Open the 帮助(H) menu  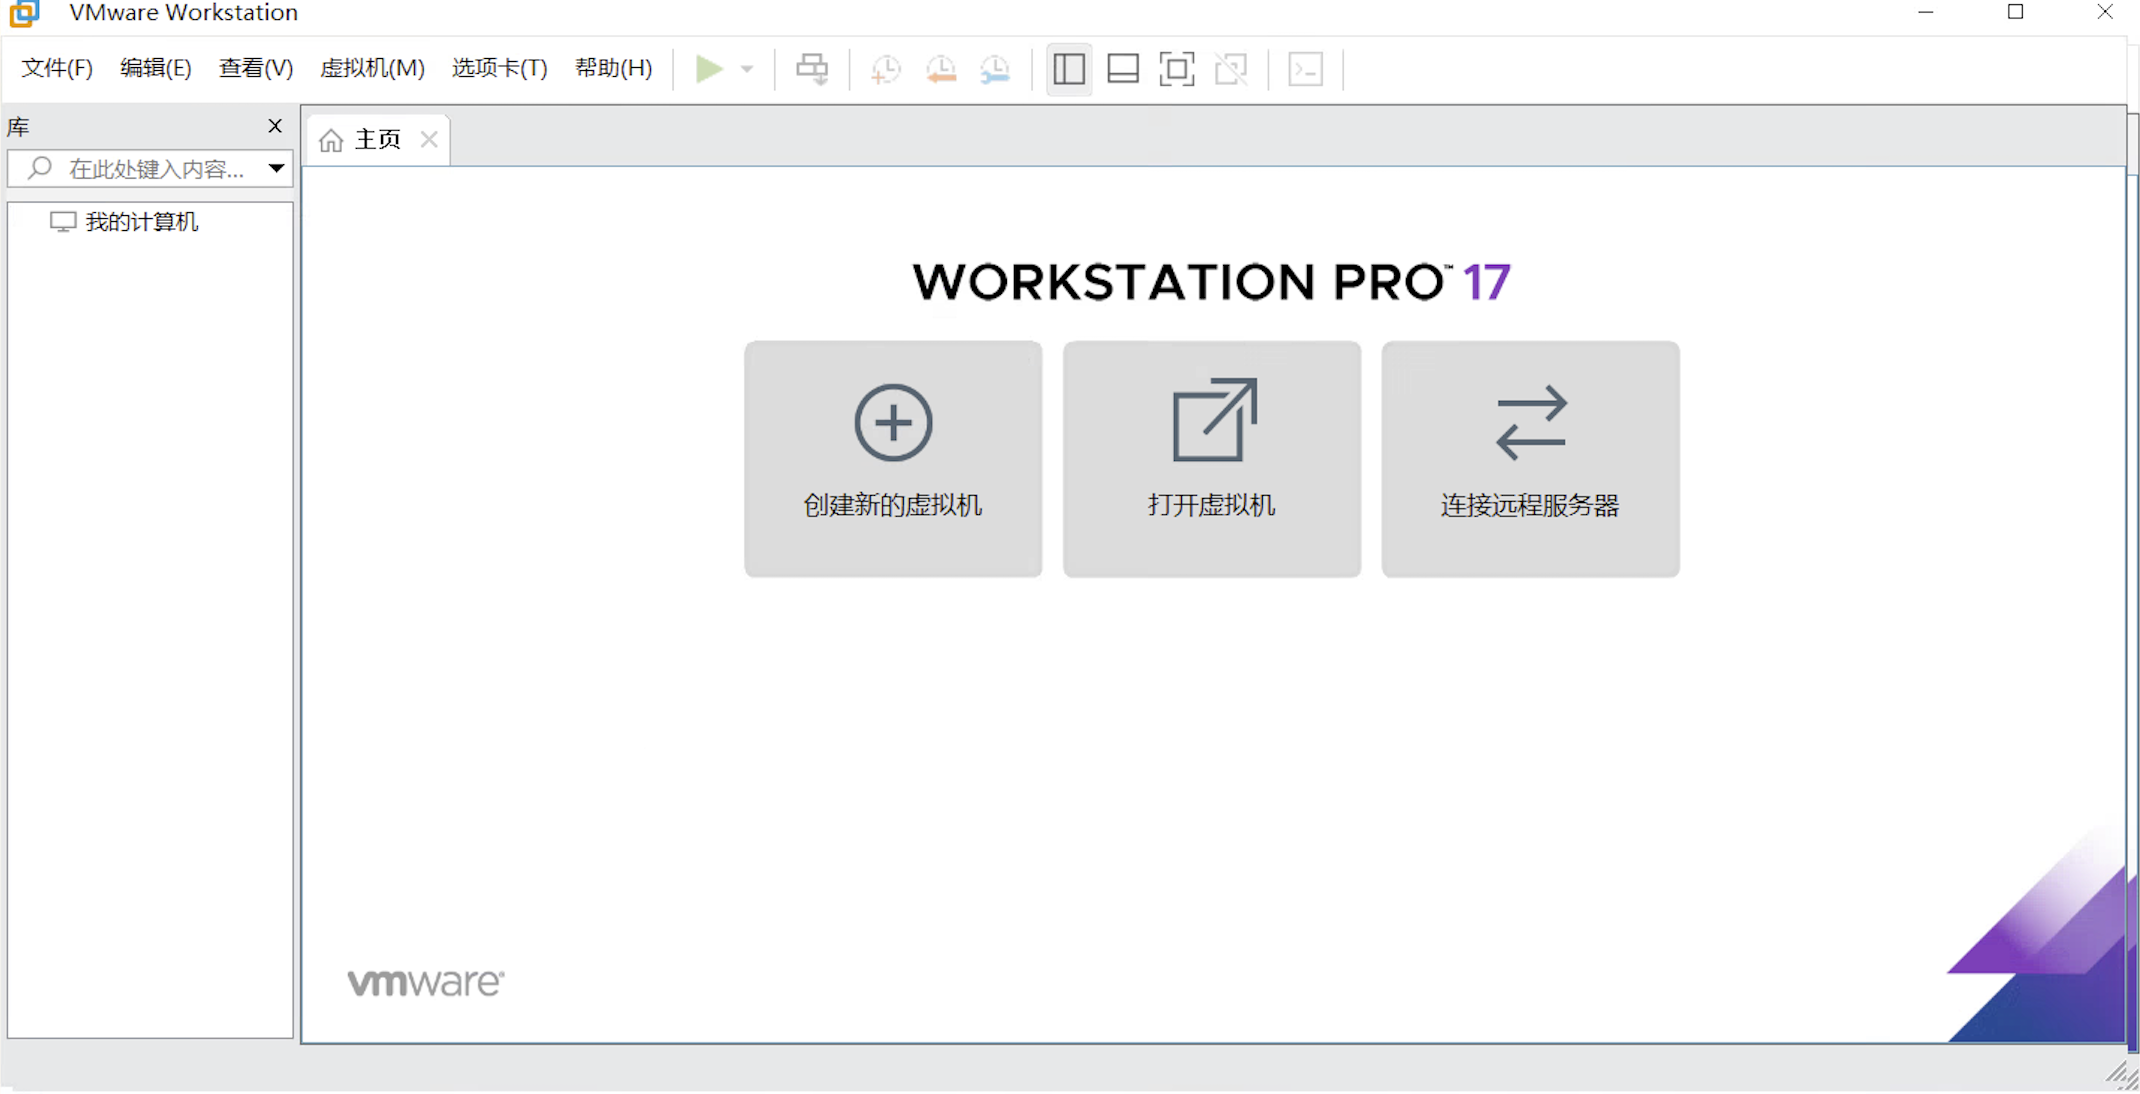[x=613, y=68]
